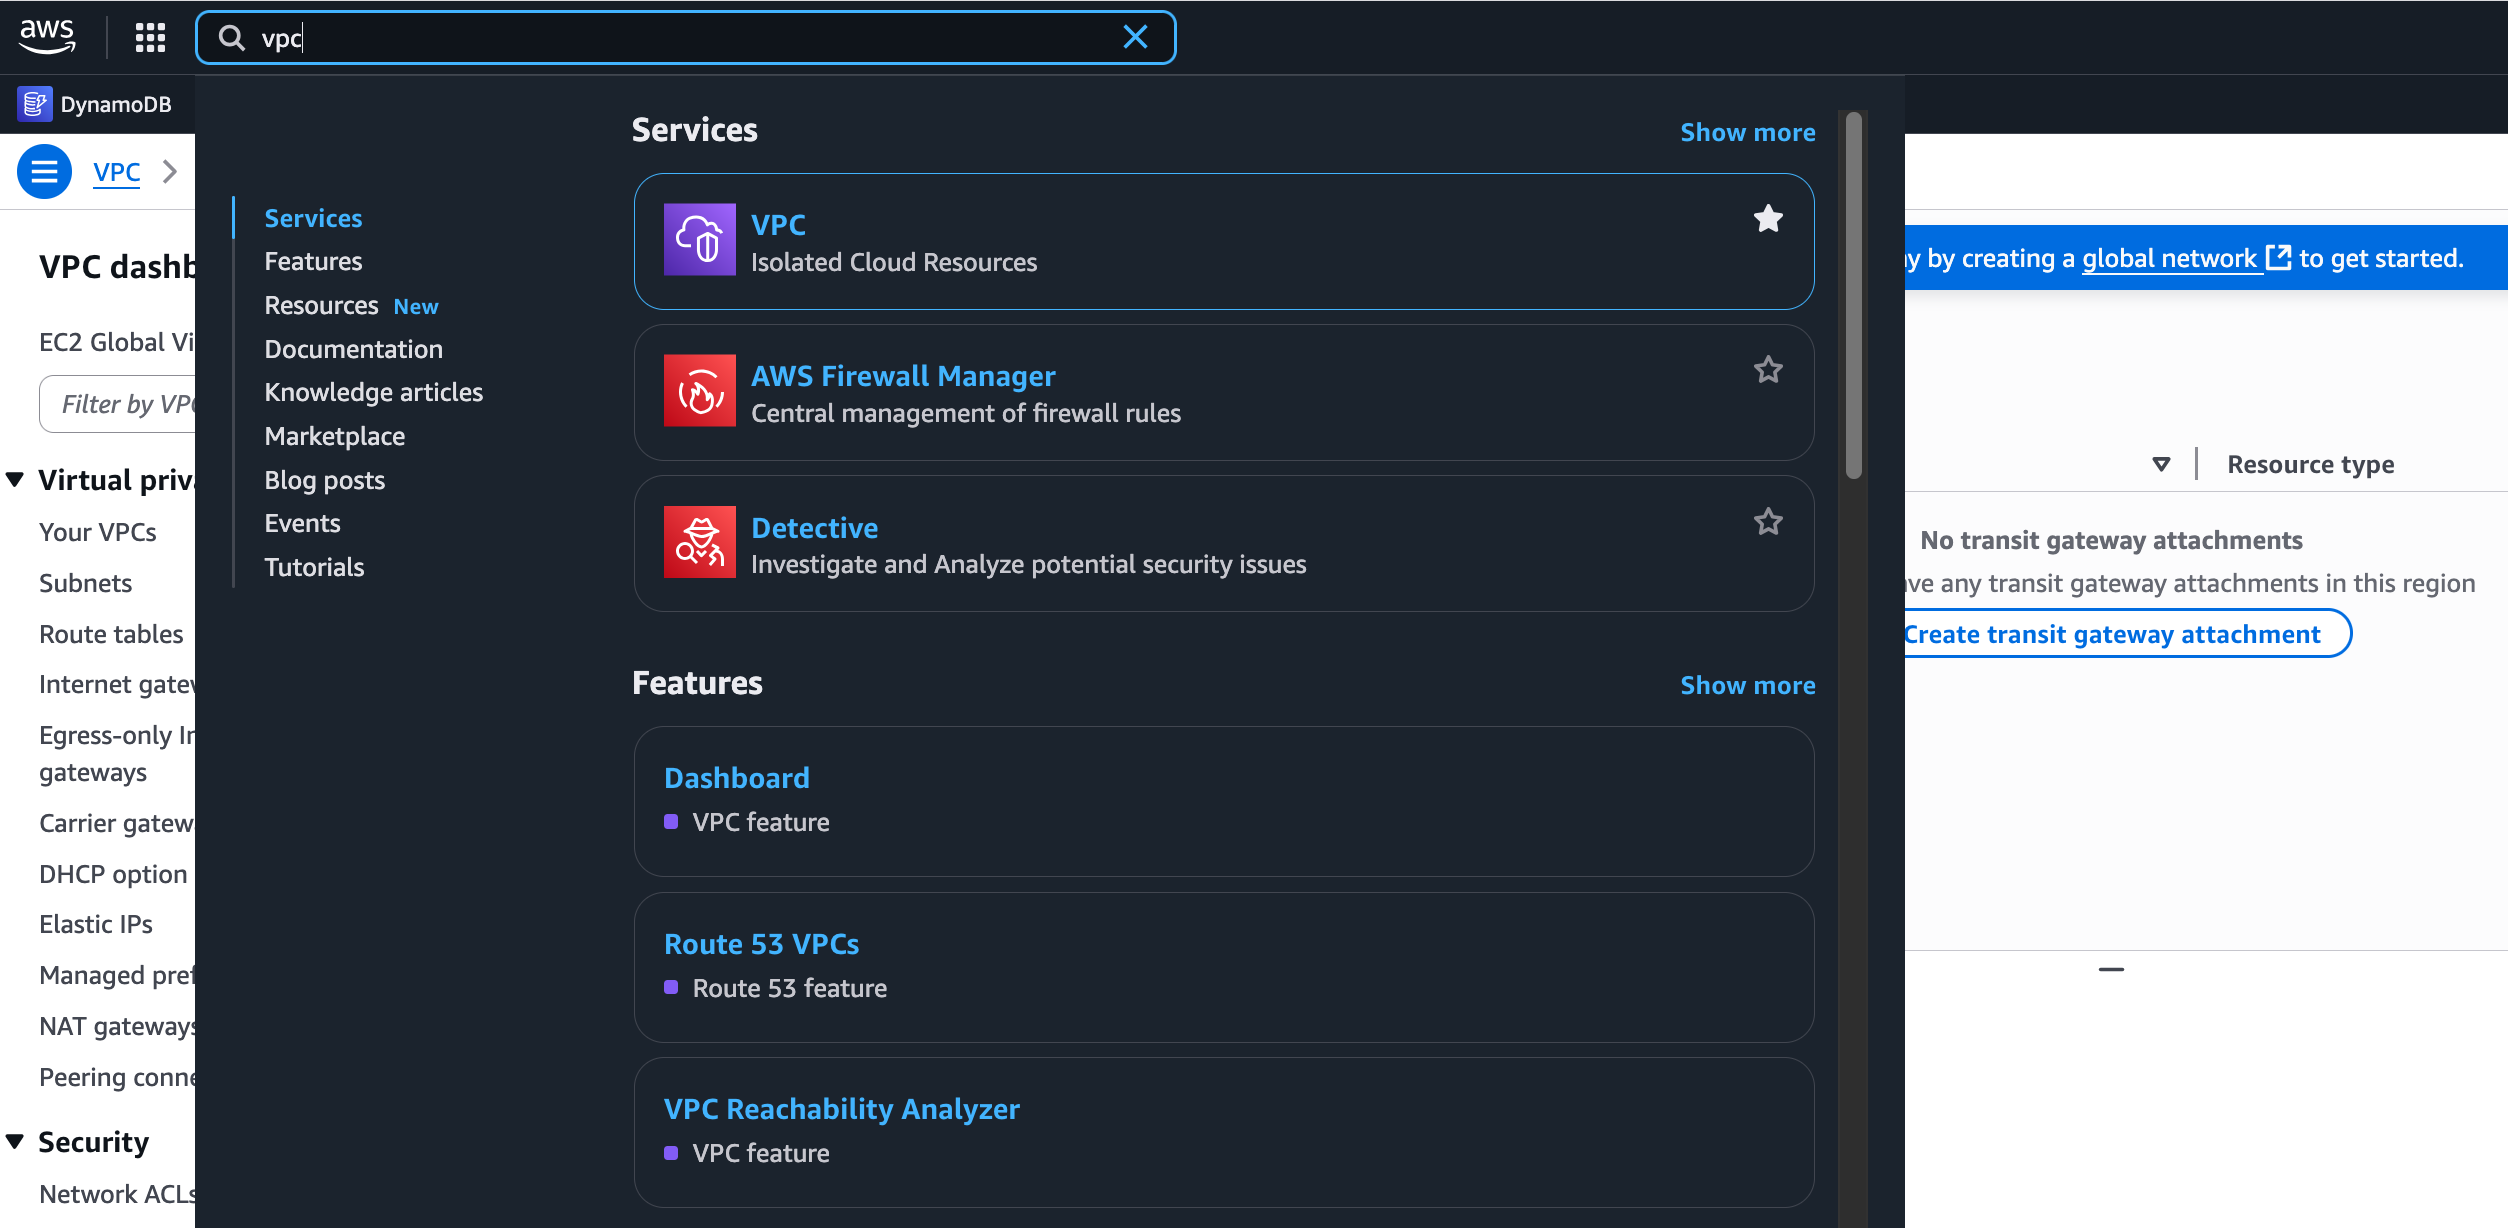This screenshot has width=2508, height=1228.
Task: Click the search magnifier icon
Action: pos(231,38)
